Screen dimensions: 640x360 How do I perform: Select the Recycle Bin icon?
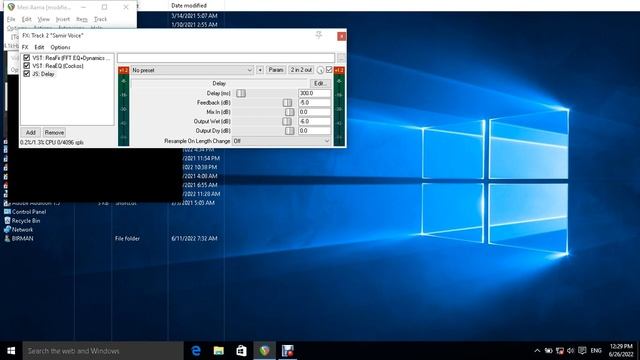click(22, 221)
